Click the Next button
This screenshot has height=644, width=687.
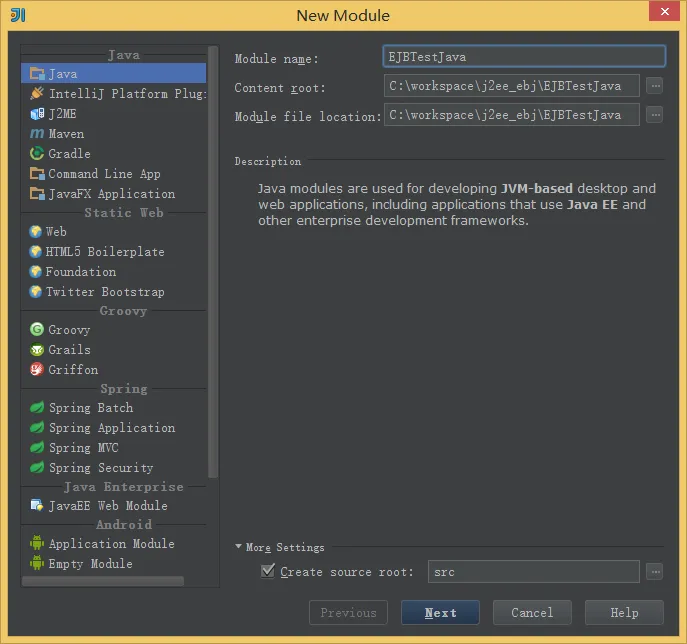[440, 612]
